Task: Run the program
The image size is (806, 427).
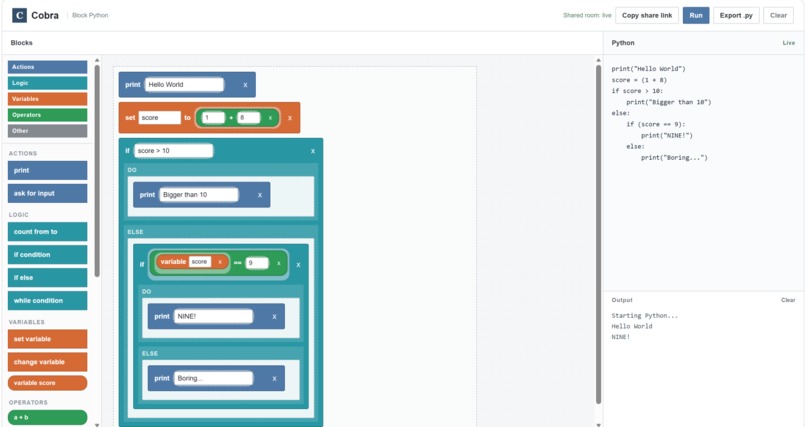Action: click(696, 15)
